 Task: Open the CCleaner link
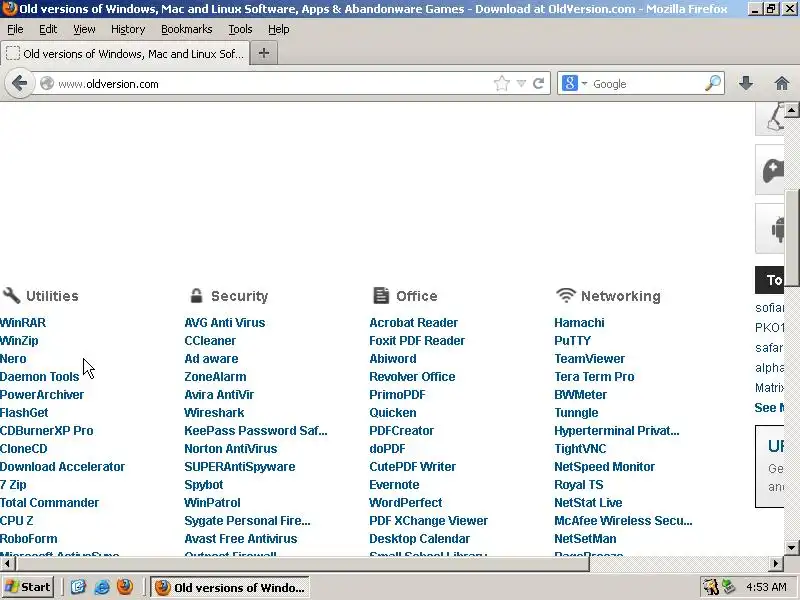tap(210, 340)
